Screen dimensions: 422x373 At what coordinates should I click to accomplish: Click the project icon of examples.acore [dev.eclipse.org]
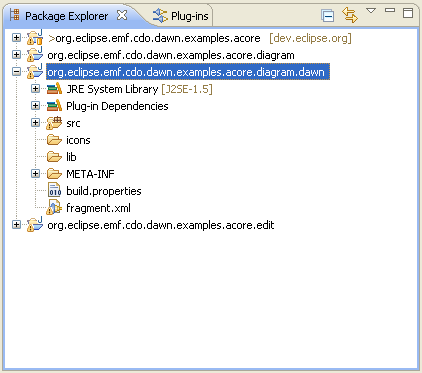(35, 37)
